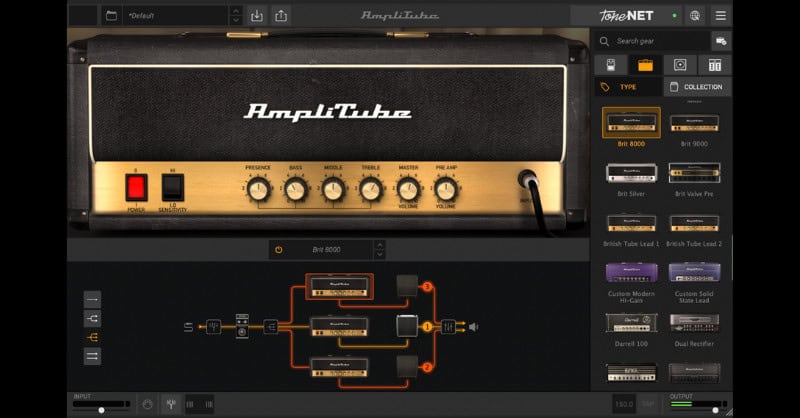Screen dimensions: 800x418
Task: Select cabinet number 3 in chain
Action: (407, 286)
